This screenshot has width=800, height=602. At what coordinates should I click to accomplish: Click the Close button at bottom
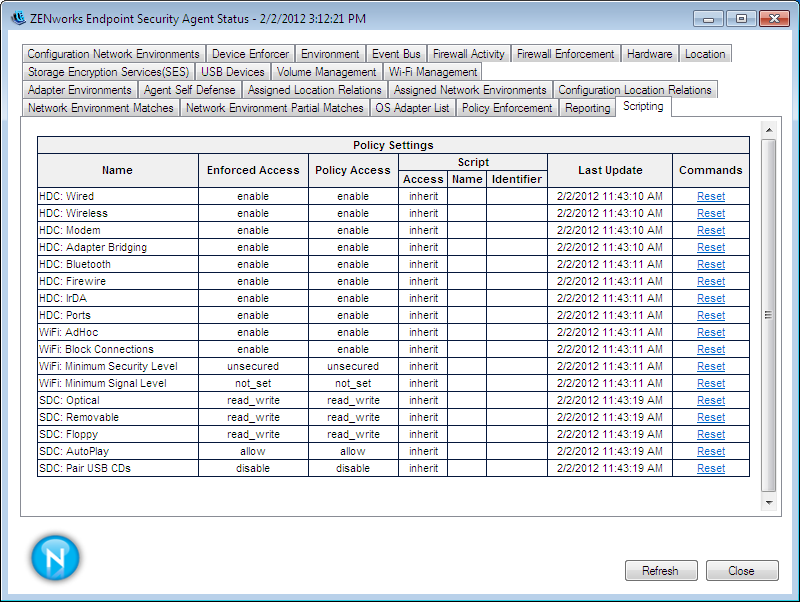[x=742, y=570]
